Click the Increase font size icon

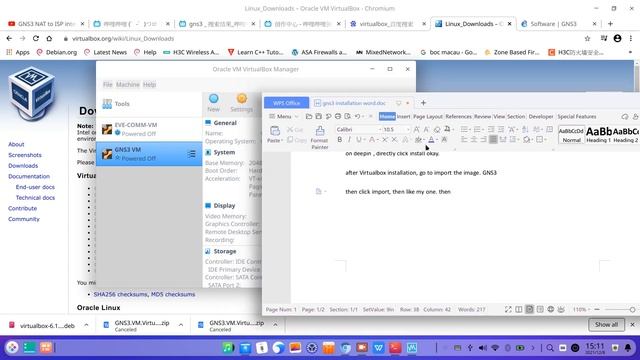pyautogui.click(x=416, y=129)
